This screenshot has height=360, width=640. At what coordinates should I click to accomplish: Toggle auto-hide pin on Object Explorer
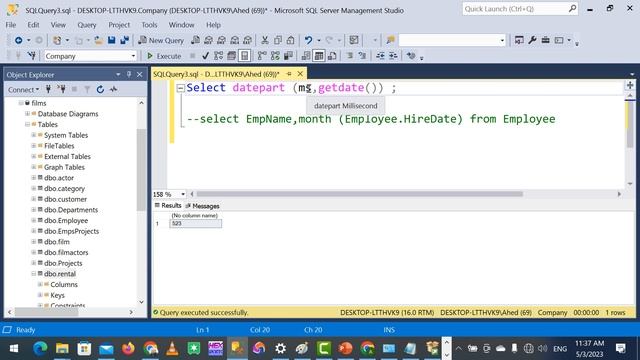pyautogui.click(x=129, y=75)
